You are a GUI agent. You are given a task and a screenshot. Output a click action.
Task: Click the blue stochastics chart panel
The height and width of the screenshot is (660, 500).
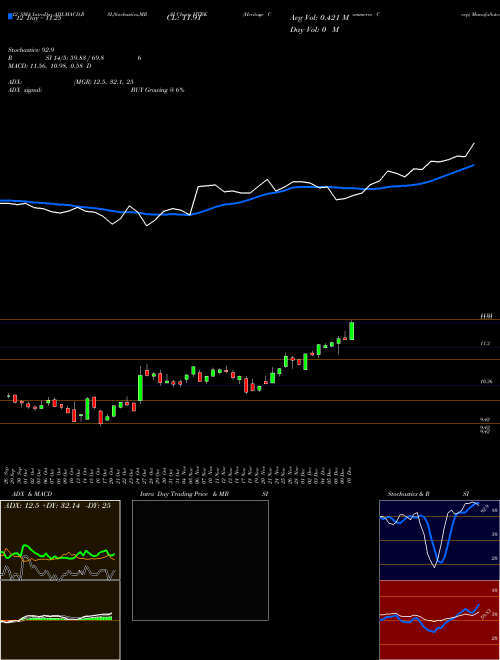click(439, 540)
